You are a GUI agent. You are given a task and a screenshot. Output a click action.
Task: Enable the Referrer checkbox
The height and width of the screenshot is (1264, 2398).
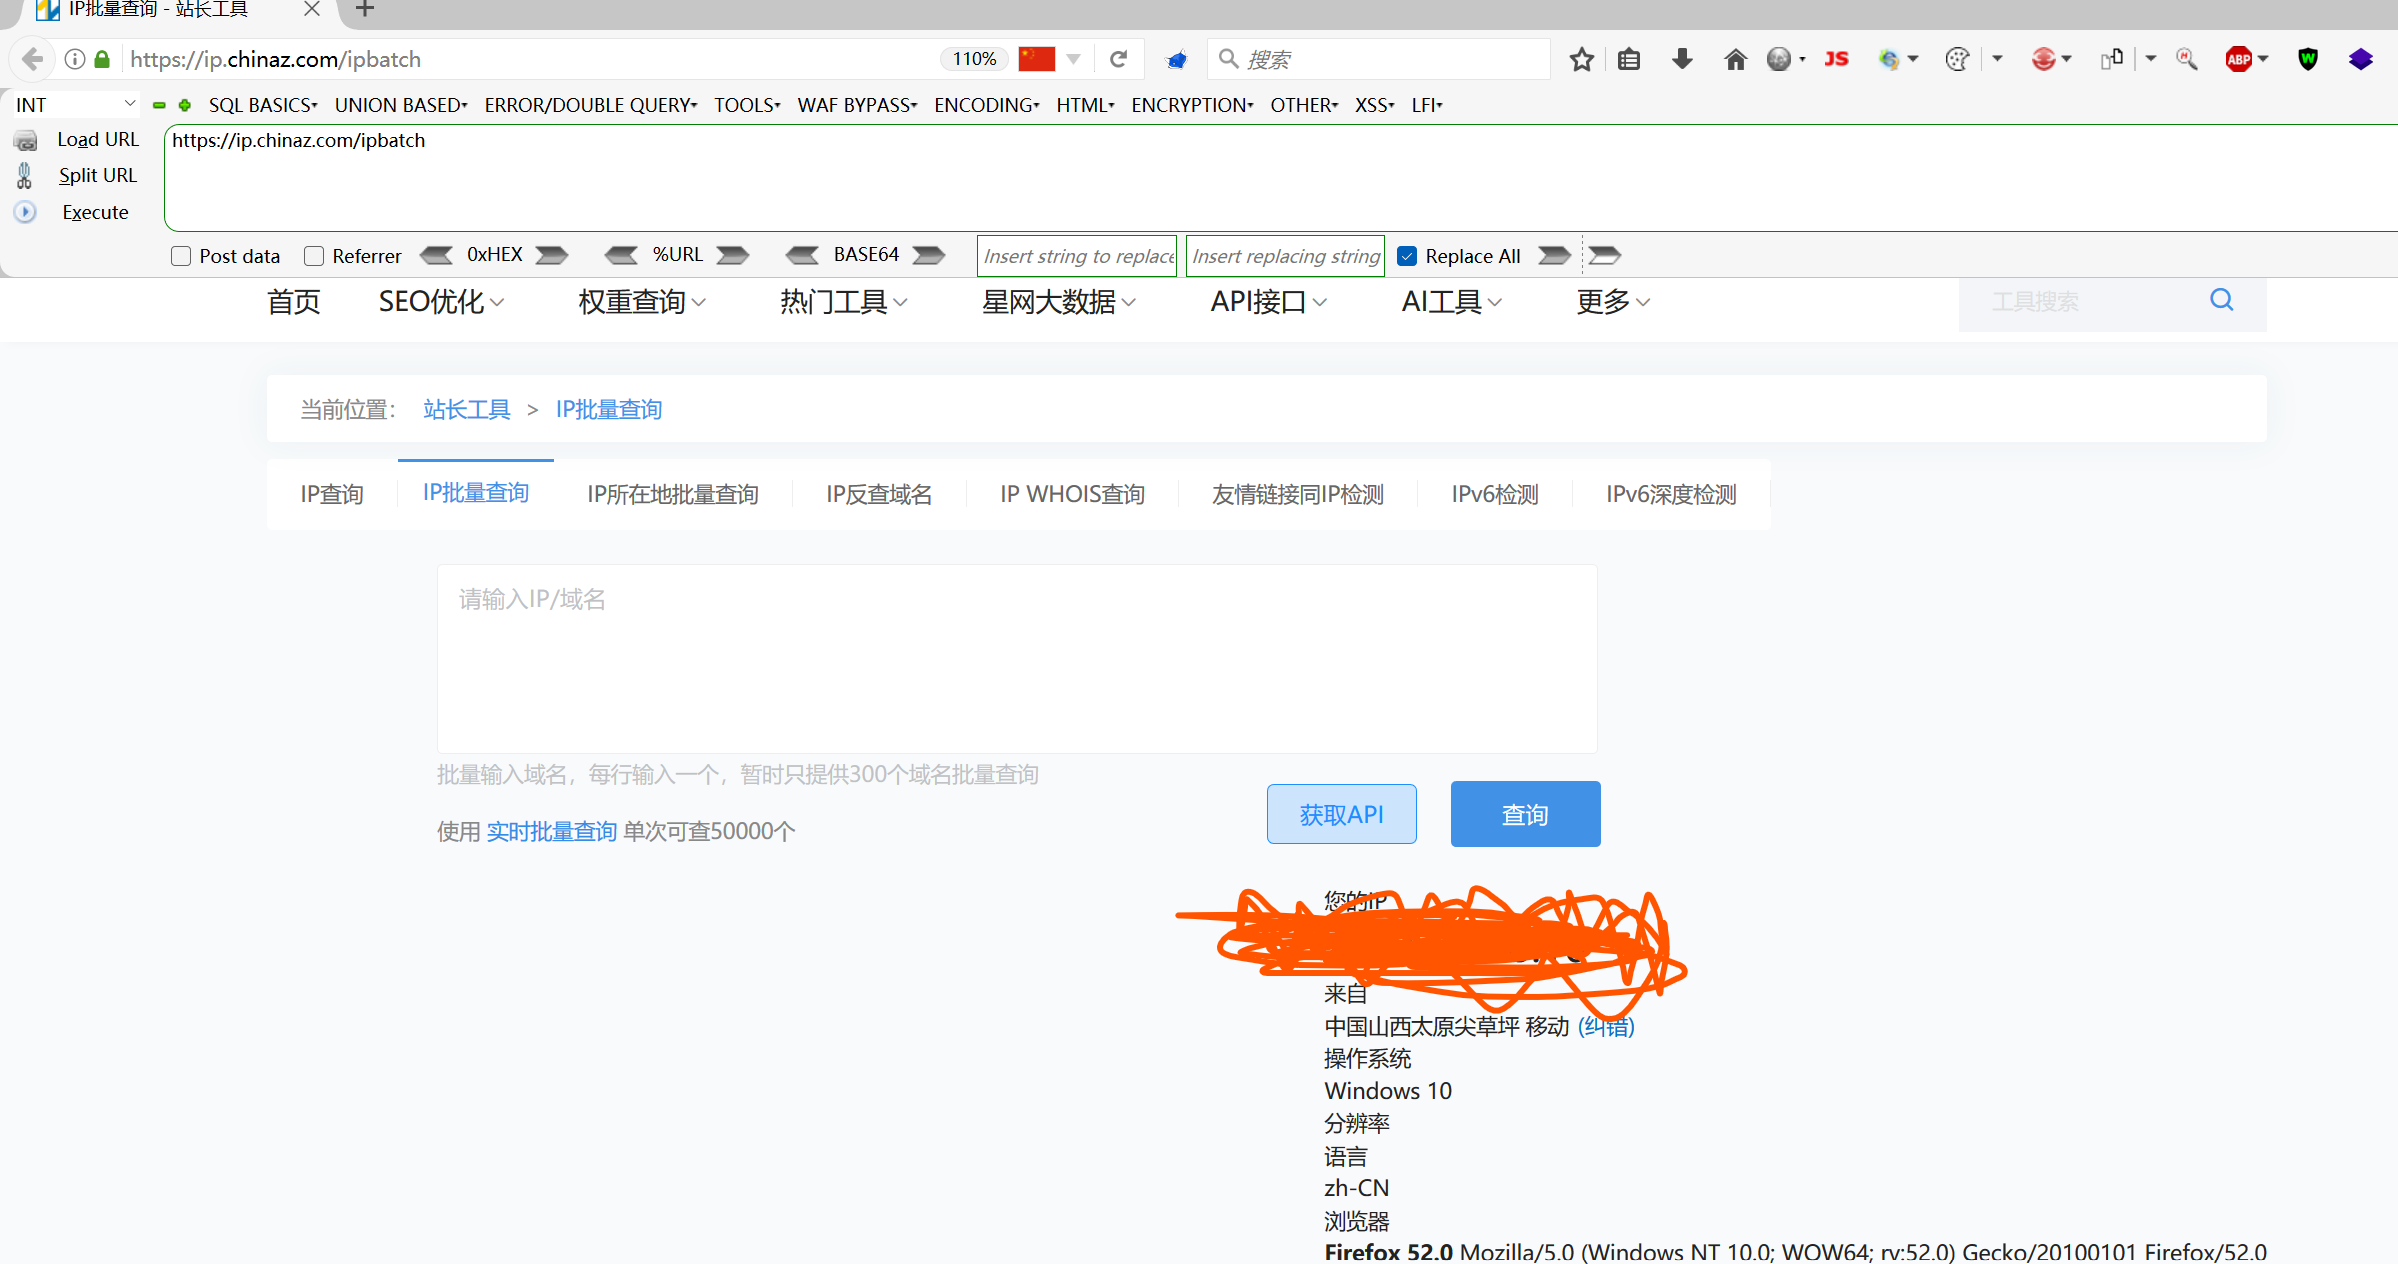click(314, 256)
